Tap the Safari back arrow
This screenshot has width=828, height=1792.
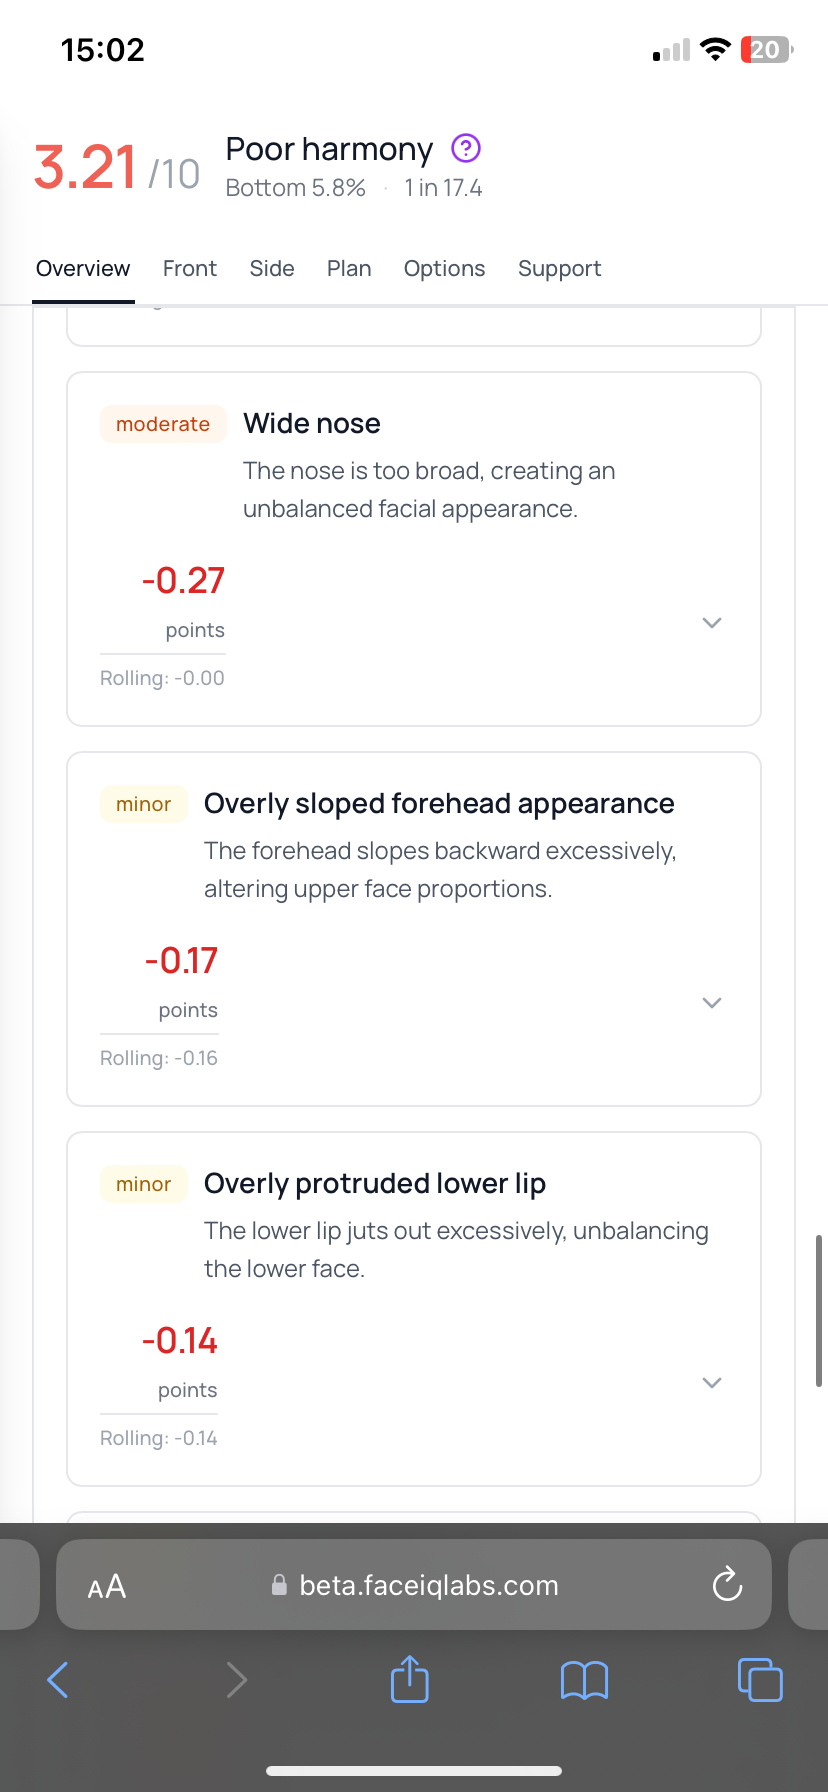click(x=59, y=1680)
